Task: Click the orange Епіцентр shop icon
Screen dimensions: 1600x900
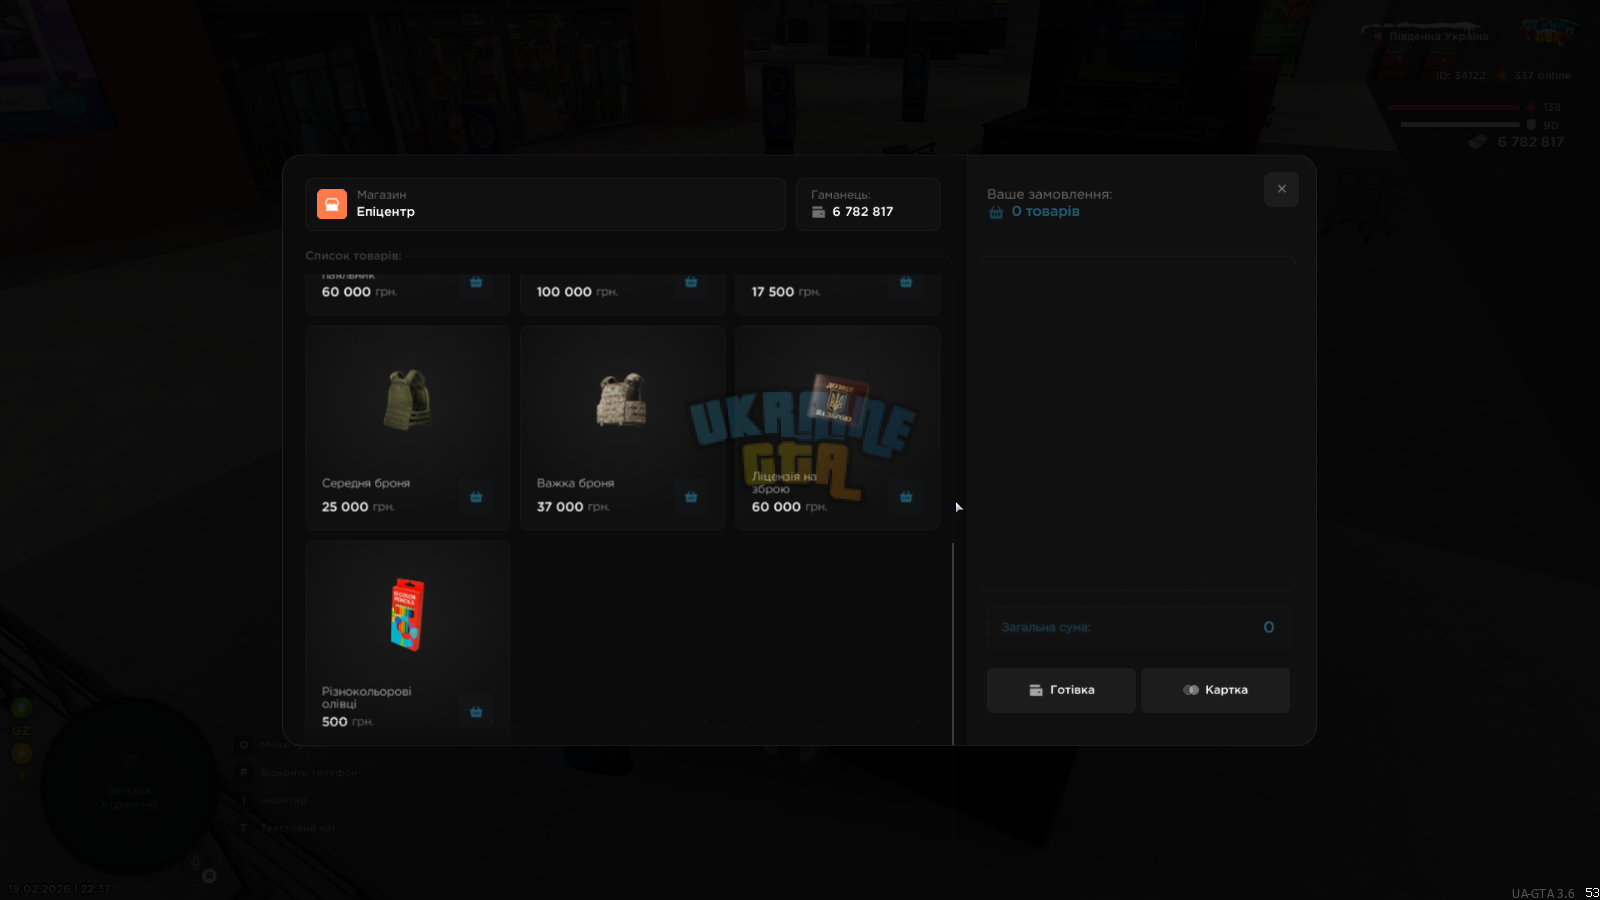Action: [332, 204]
